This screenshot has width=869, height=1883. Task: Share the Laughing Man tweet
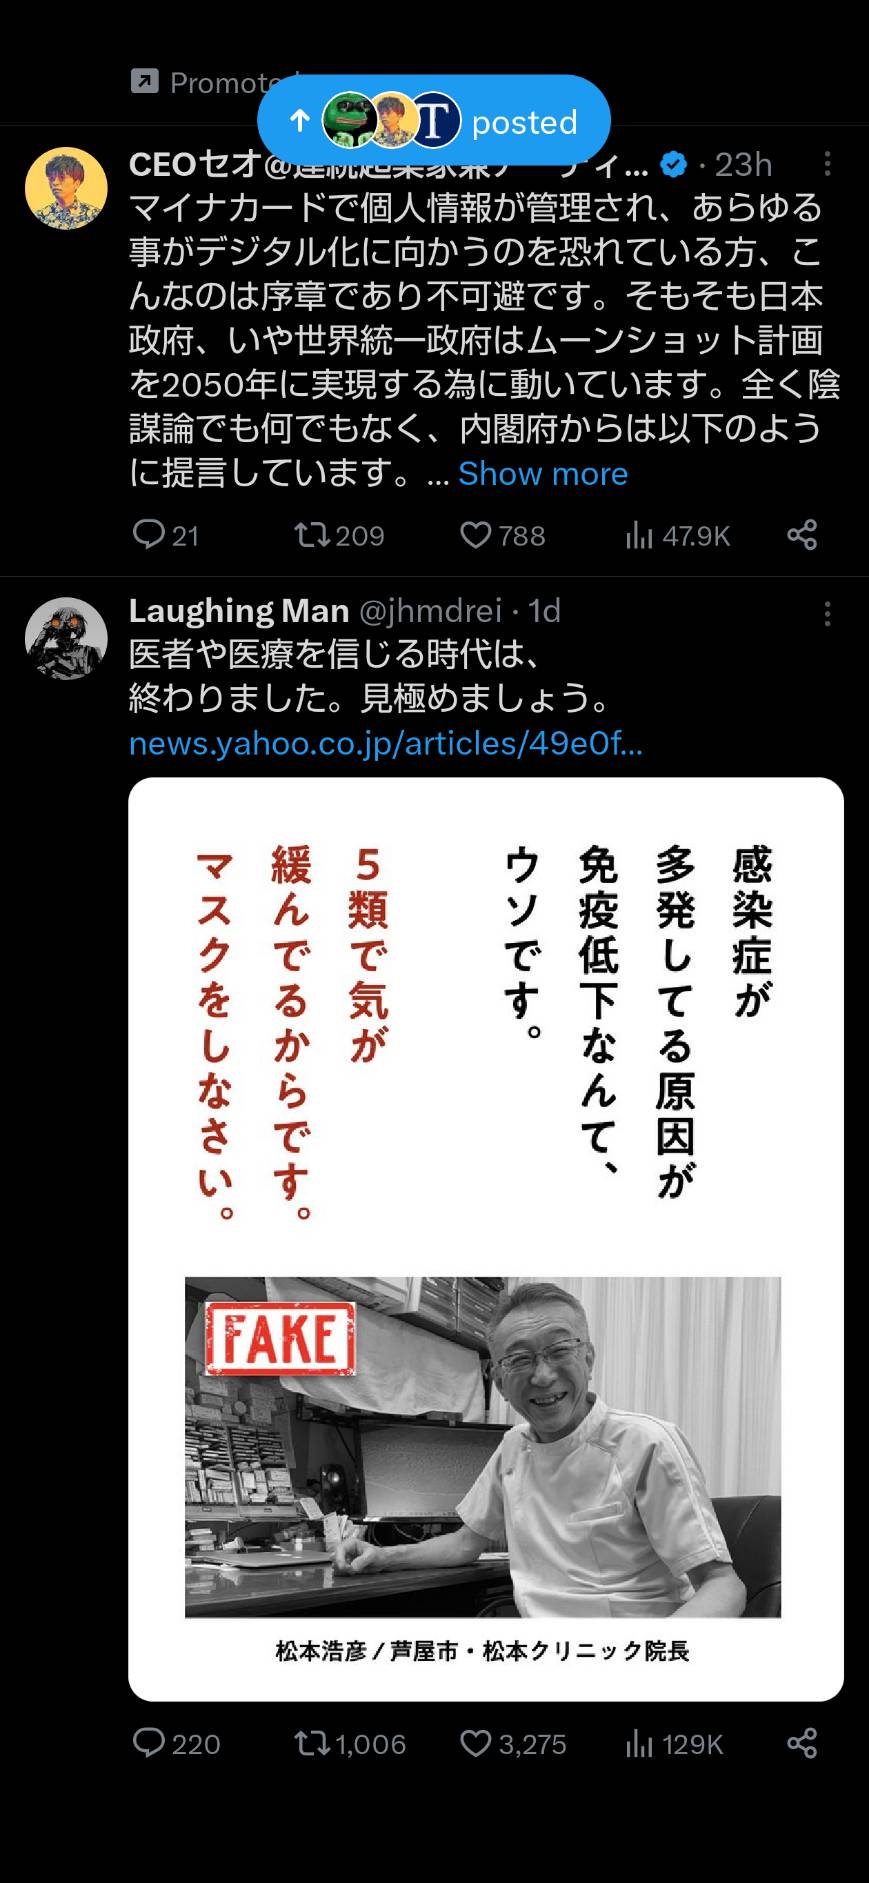pos(802,1743)
